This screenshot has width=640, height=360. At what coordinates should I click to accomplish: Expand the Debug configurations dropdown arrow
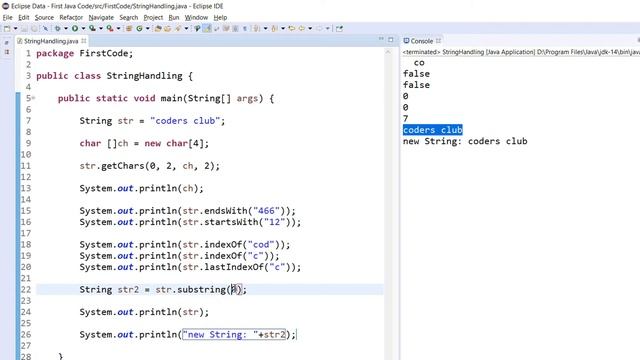point(65,29)
